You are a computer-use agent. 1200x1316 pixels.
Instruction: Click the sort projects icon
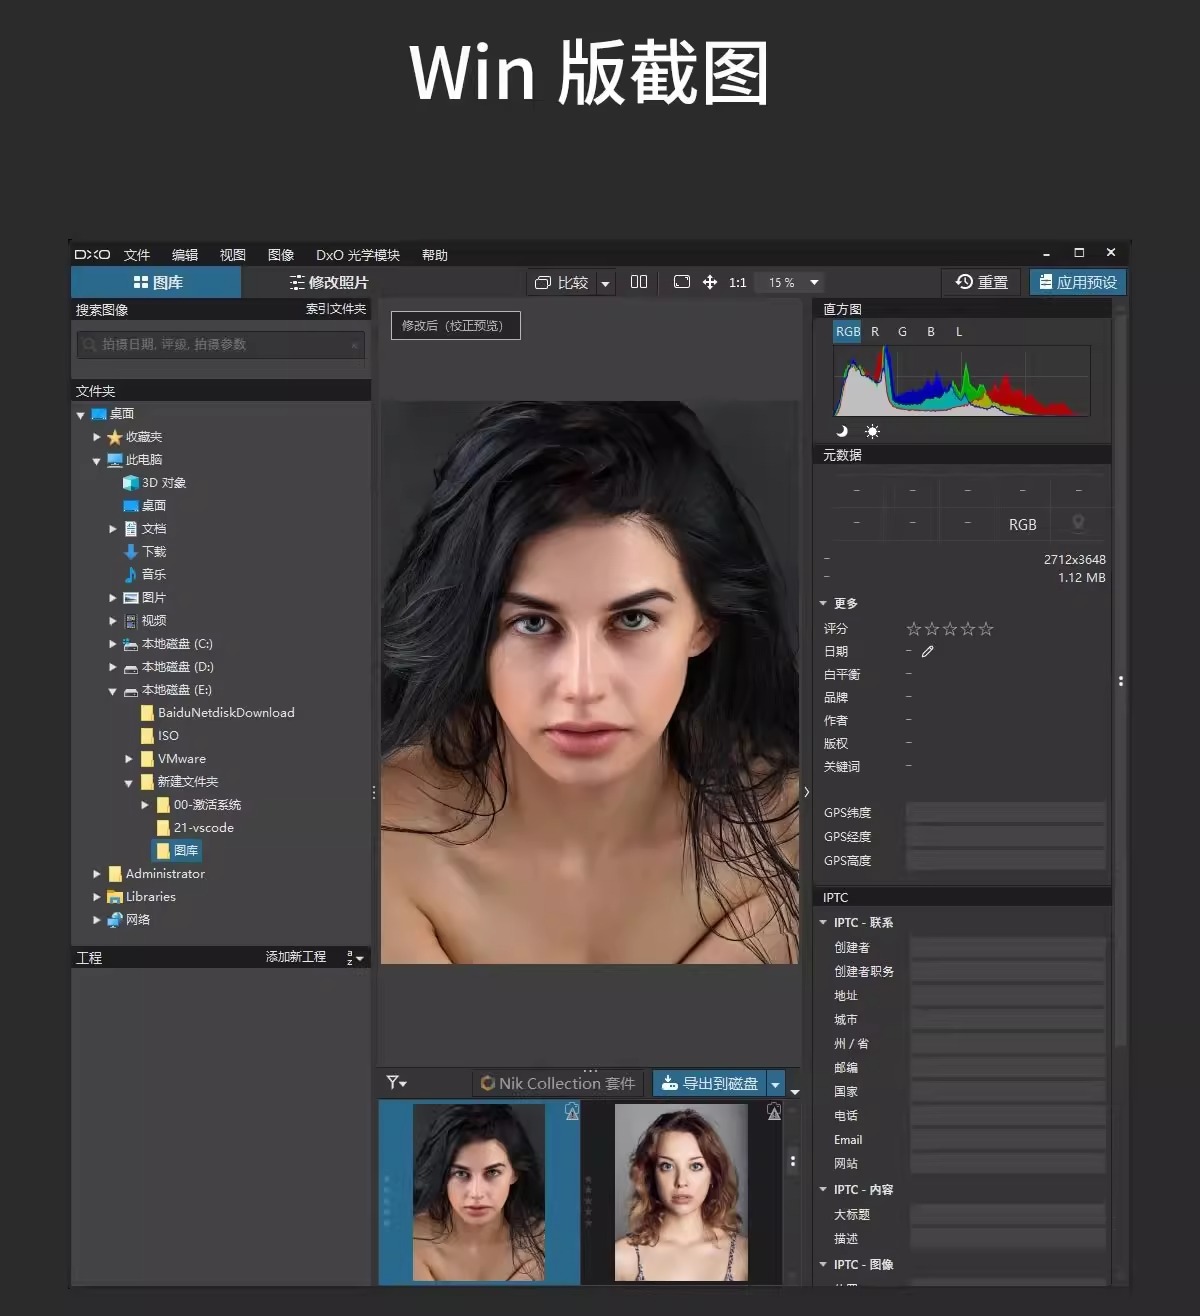[x=354, y=958]
